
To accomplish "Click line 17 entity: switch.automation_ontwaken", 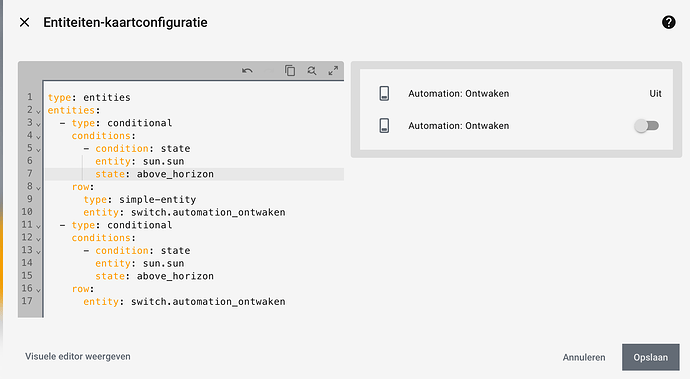I will tap(184, 302).
